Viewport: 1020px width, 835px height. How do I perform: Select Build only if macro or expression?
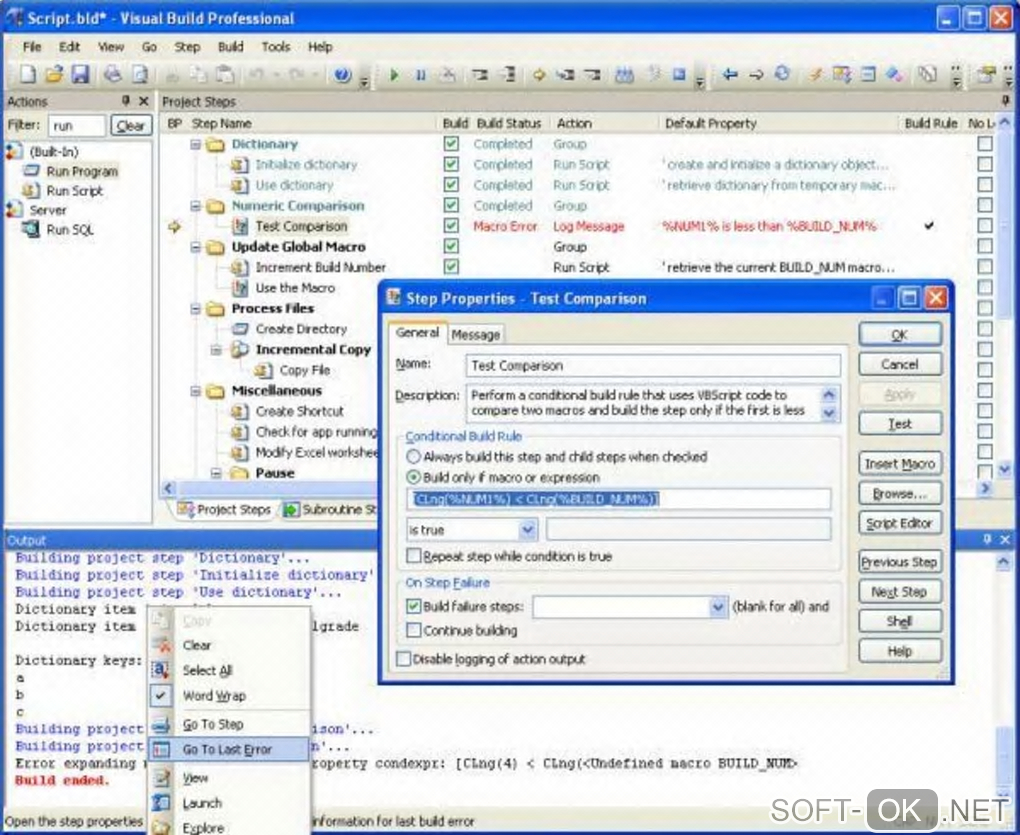point(412,477)
